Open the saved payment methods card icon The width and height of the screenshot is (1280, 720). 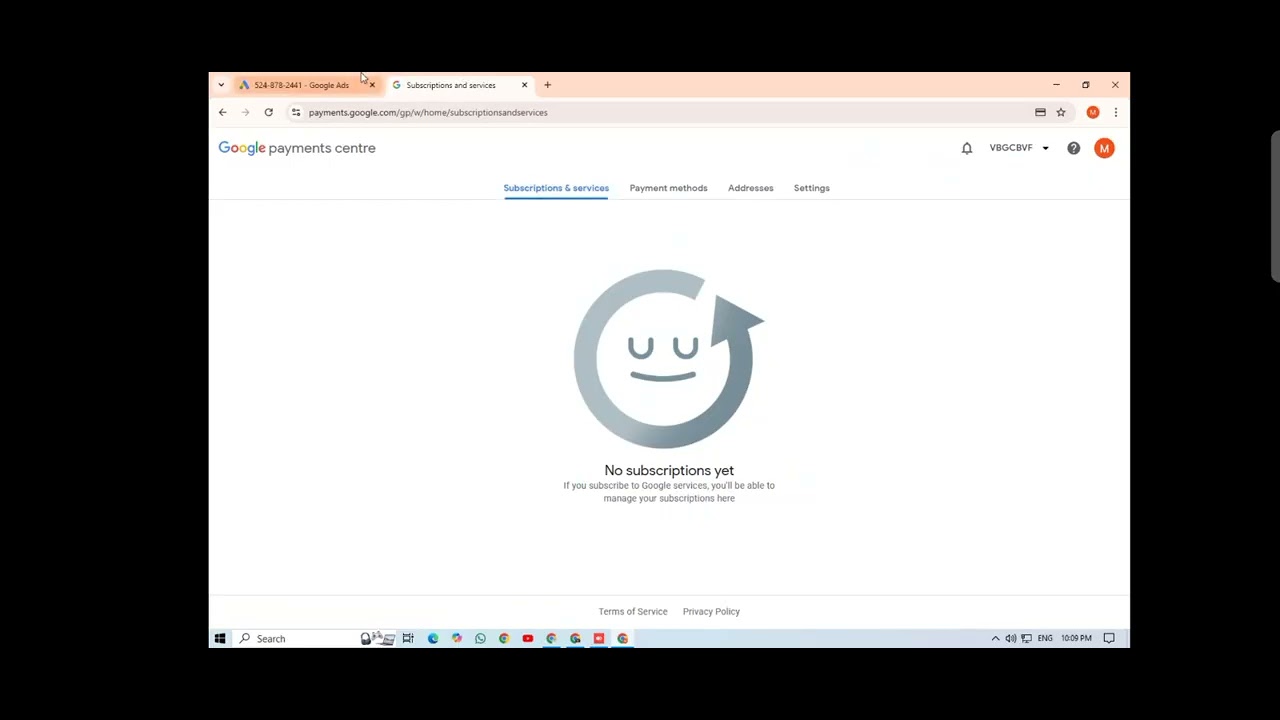[x=1040, y=112]
